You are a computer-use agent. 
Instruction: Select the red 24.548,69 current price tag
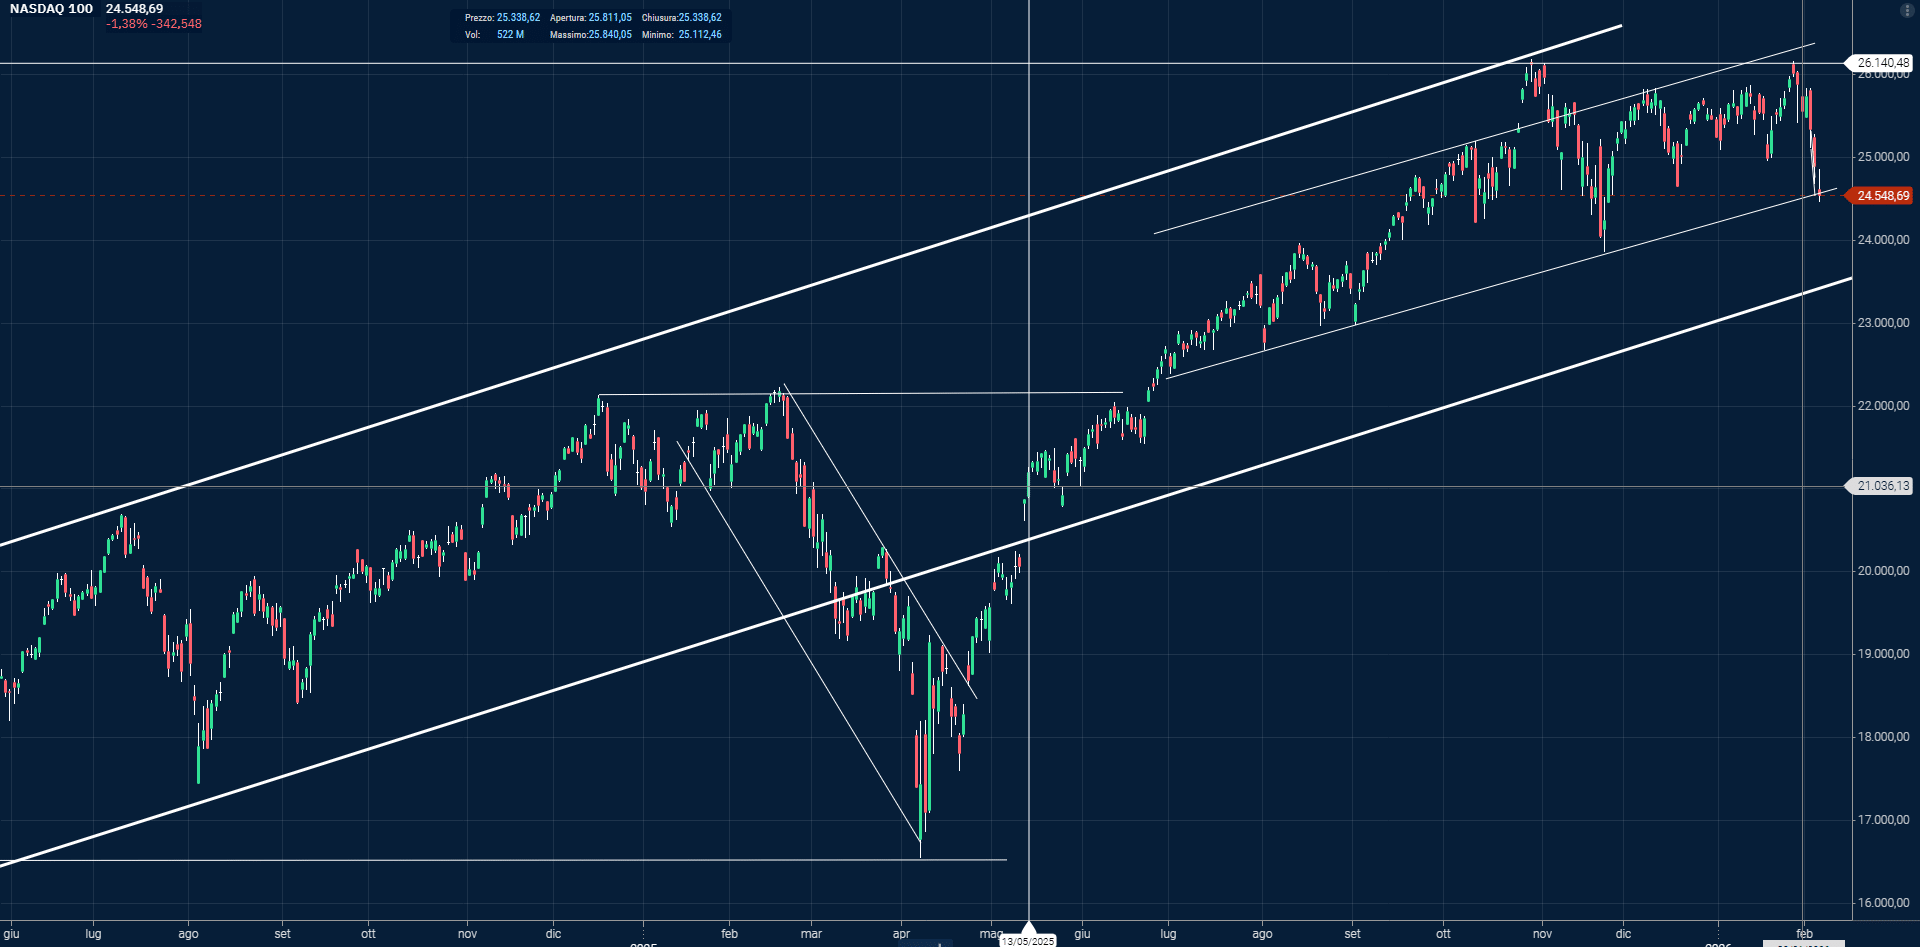point(1882,196)
